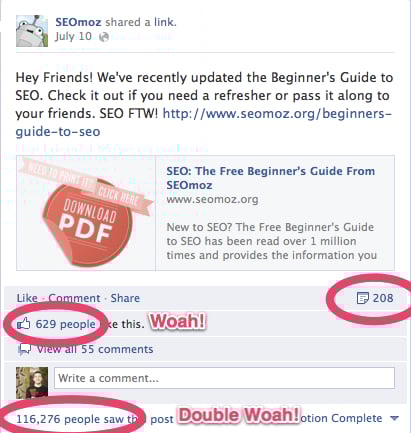Screen dimensions: 411x433
Task: Show the 116,276 people saw this post stats
Action: pos(95,419)
